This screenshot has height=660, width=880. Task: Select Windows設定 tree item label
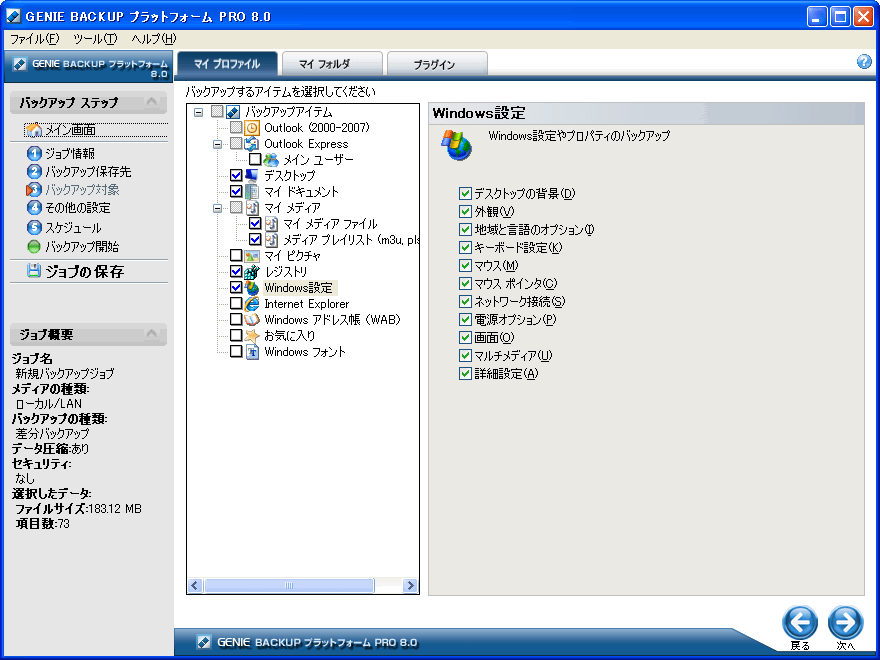[x=299, y=288]
